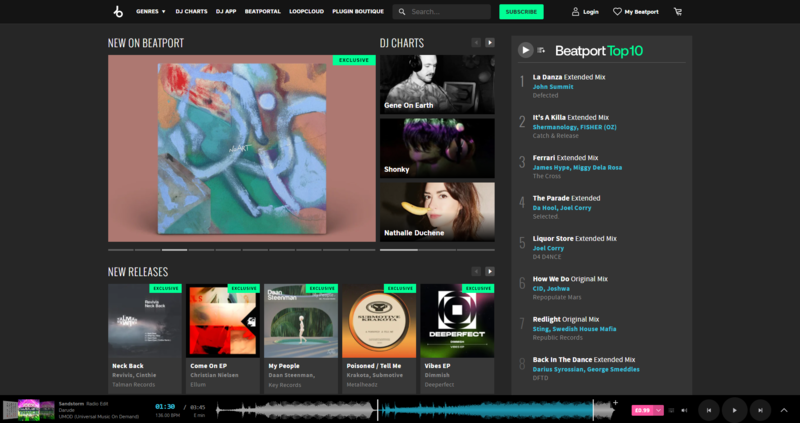Show next DJ Charts slide
Screen dimensions: 800x423
point(490,43)
